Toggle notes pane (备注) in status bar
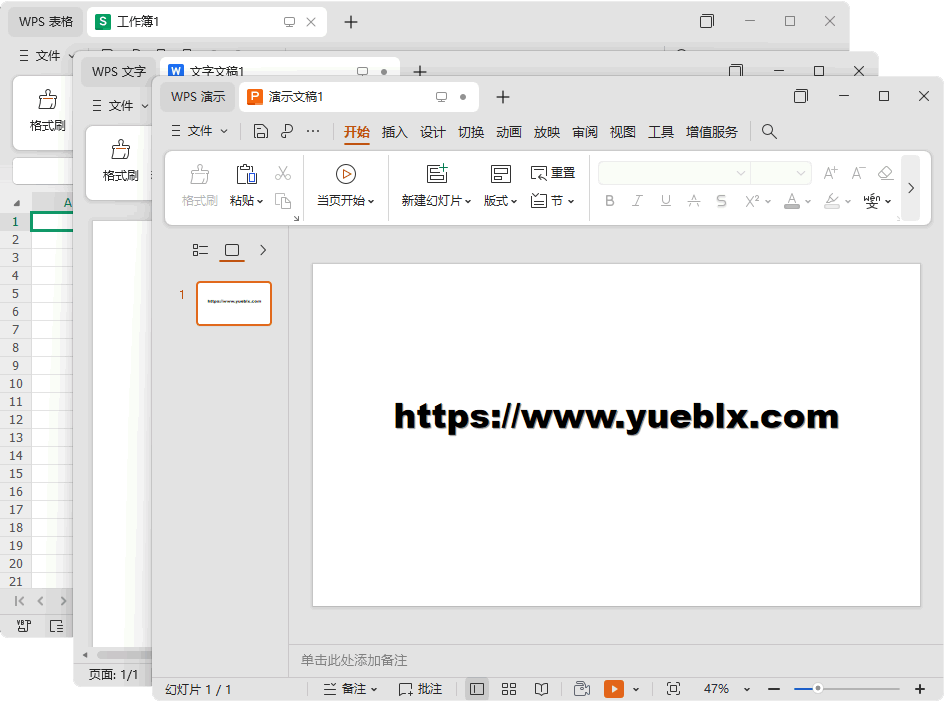This screenshot has height=702, width=946. 350,689
